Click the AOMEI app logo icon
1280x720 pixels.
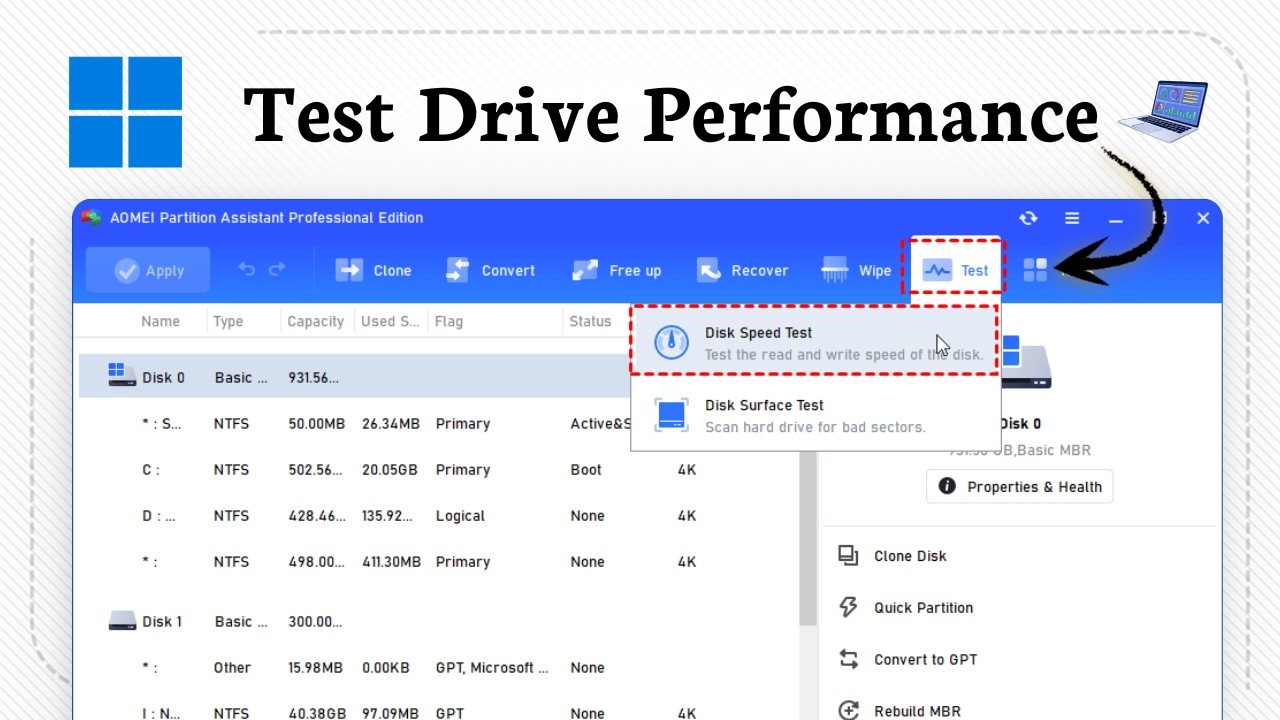(x=92, y=217)
